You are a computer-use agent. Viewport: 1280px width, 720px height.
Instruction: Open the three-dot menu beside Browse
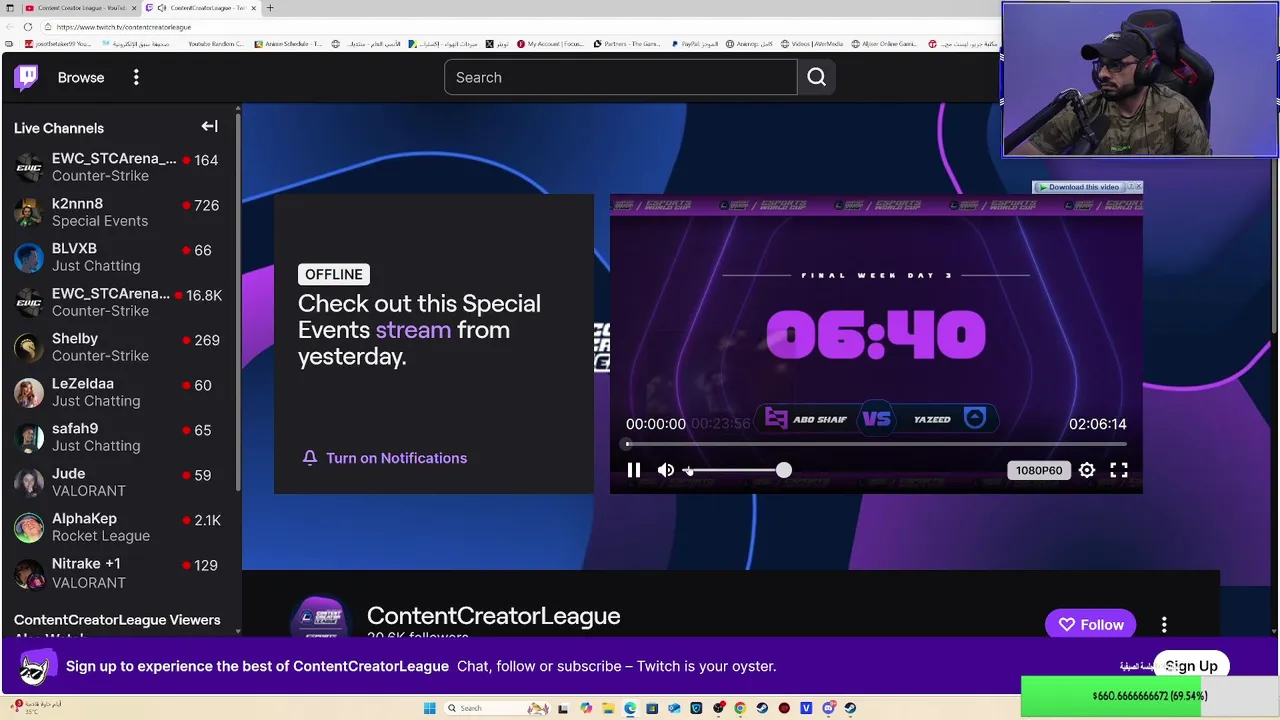pos(136,77)
